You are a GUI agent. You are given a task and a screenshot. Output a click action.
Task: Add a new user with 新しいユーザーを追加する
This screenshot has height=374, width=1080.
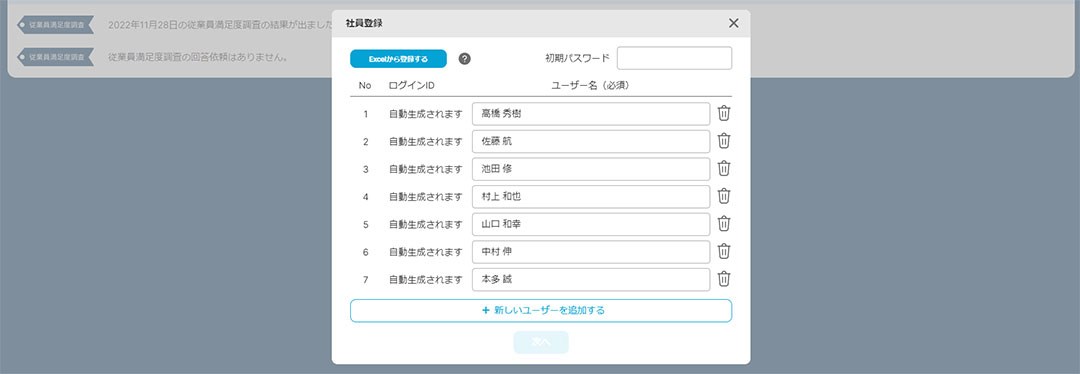point(541,311)
